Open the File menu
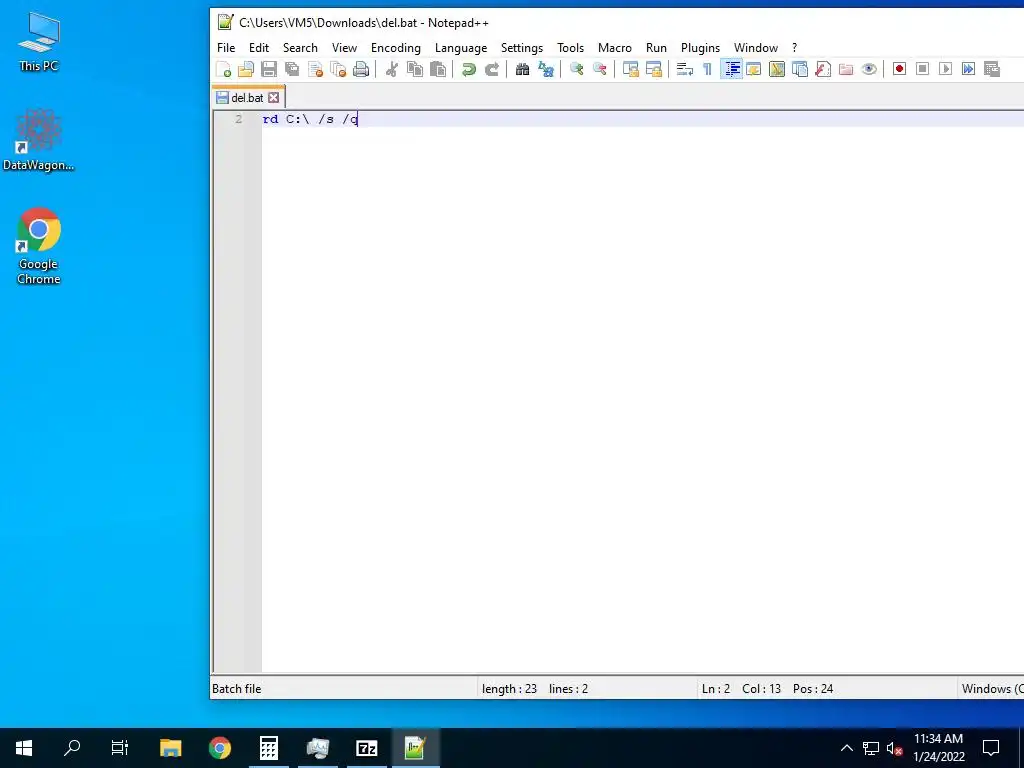 pos(226,48)
